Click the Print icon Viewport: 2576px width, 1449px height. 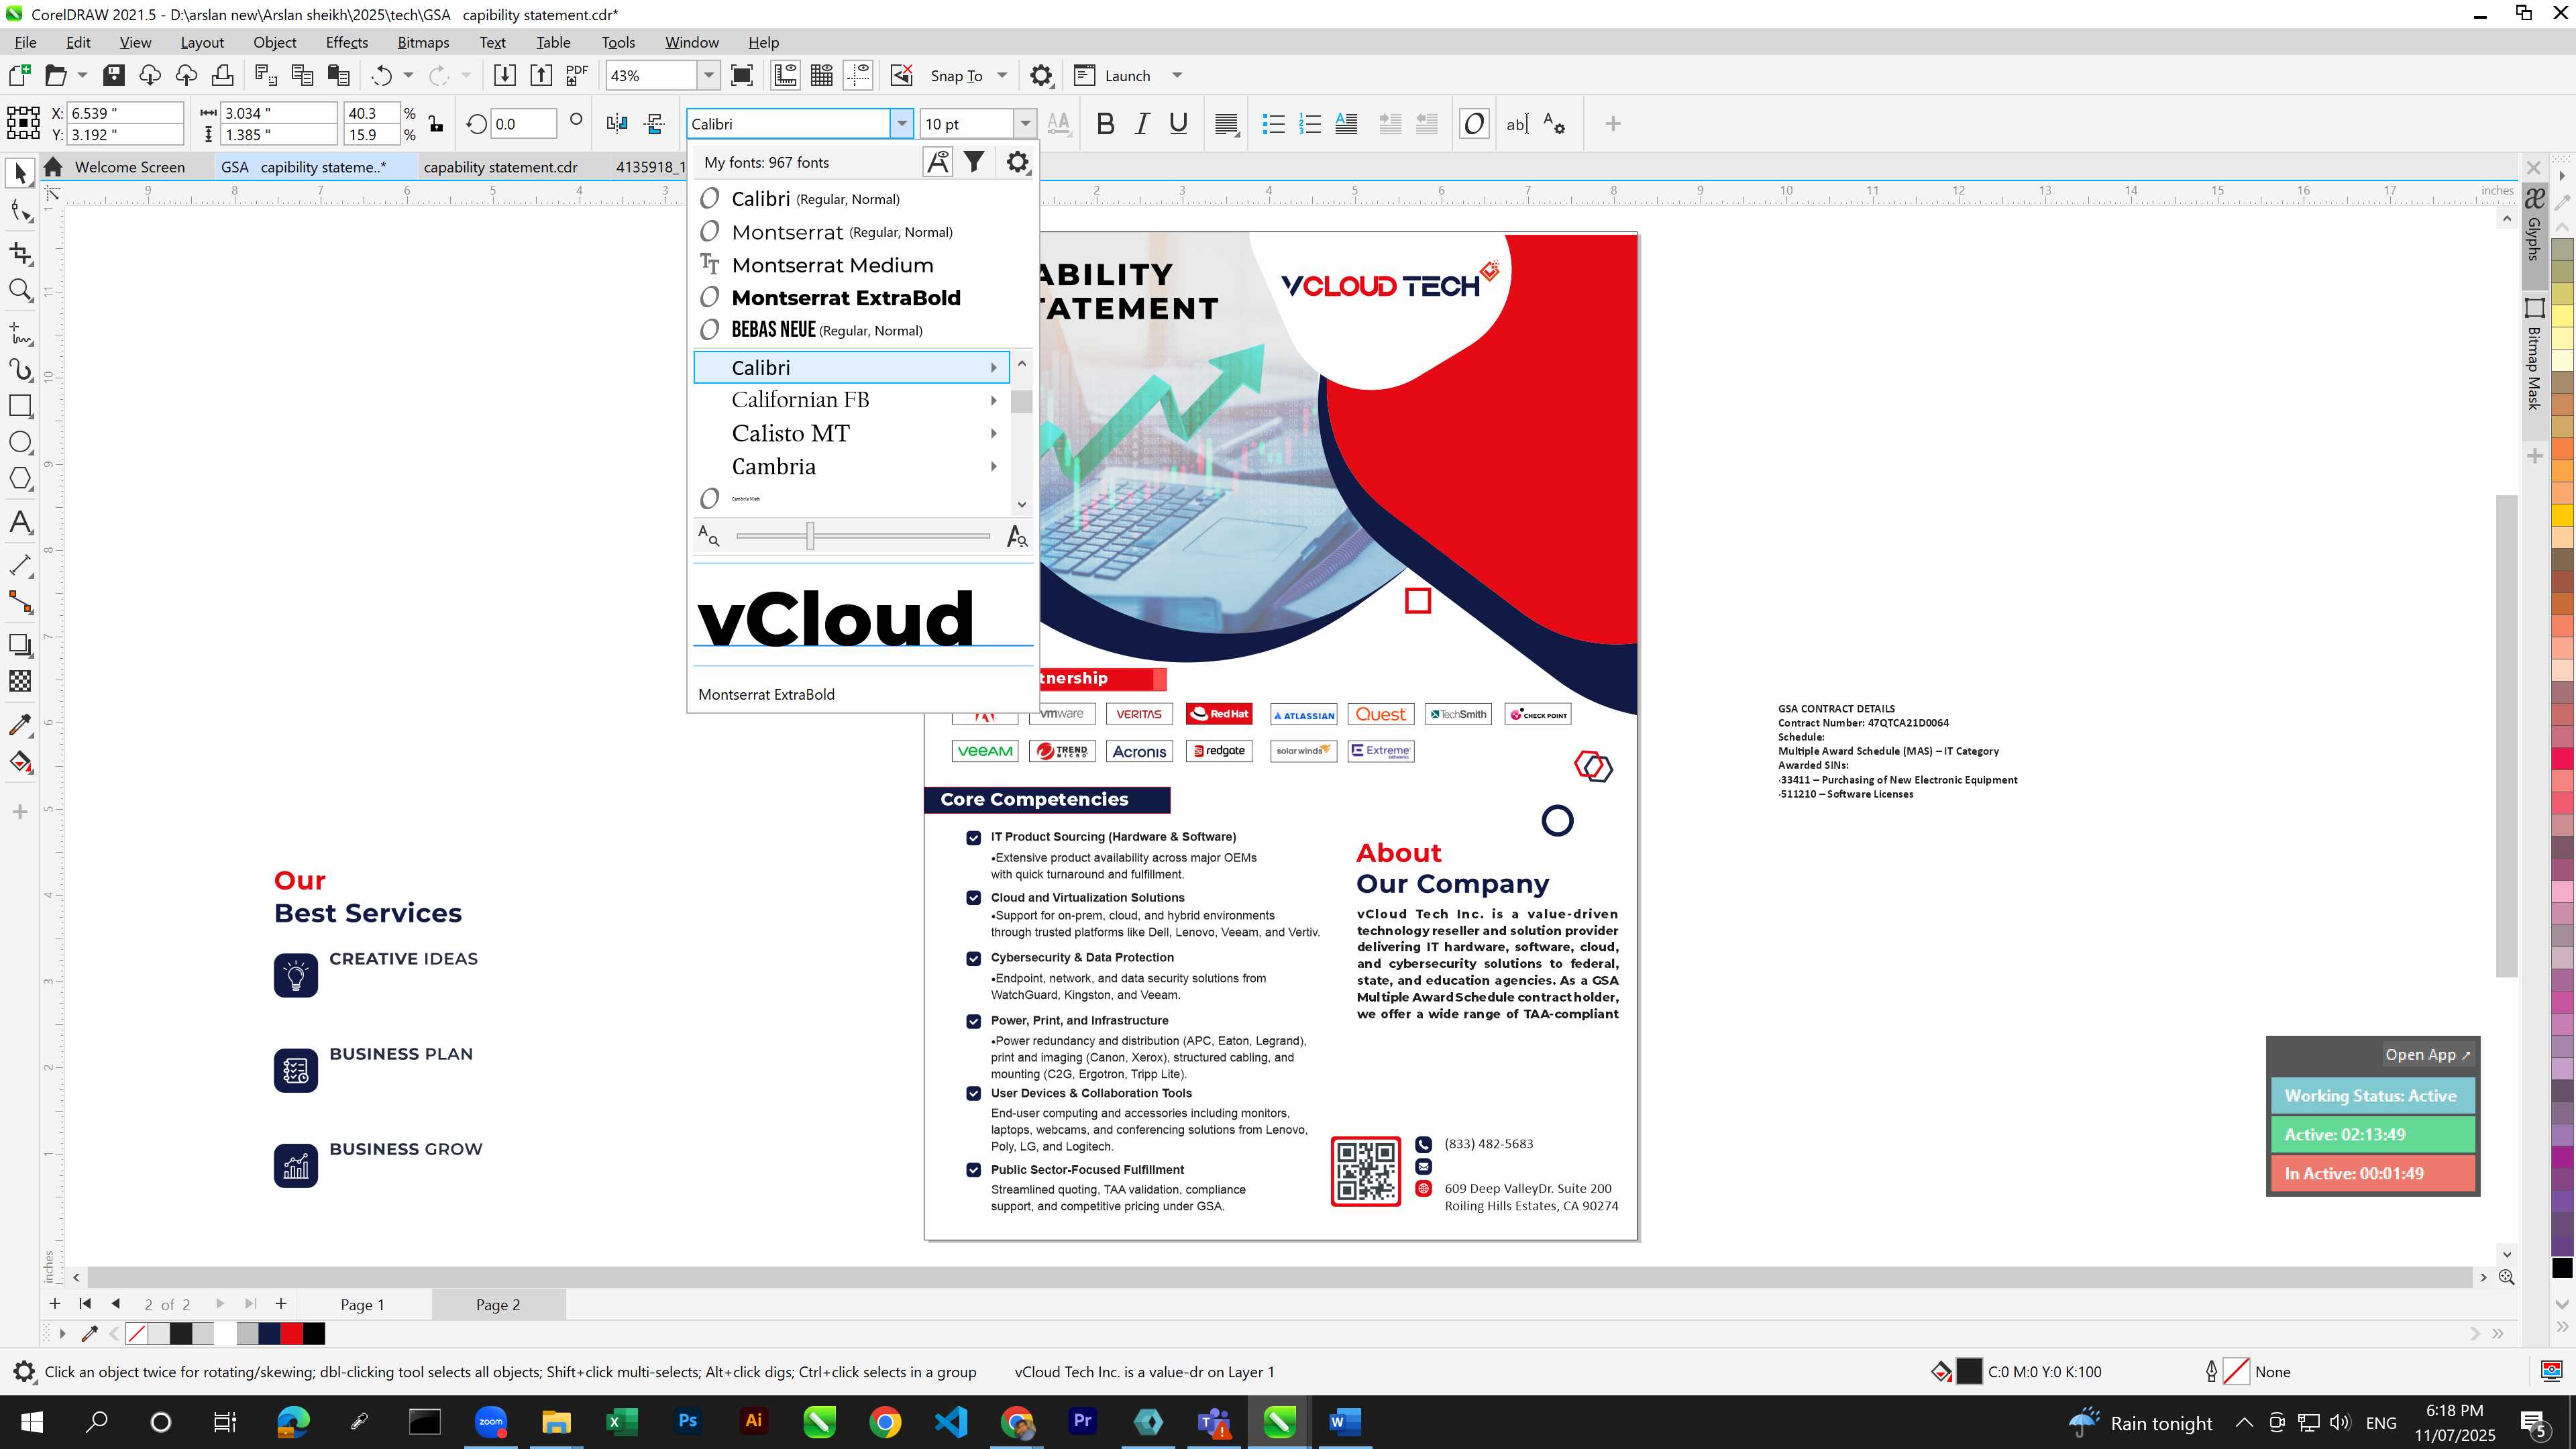tap(222, 75)
